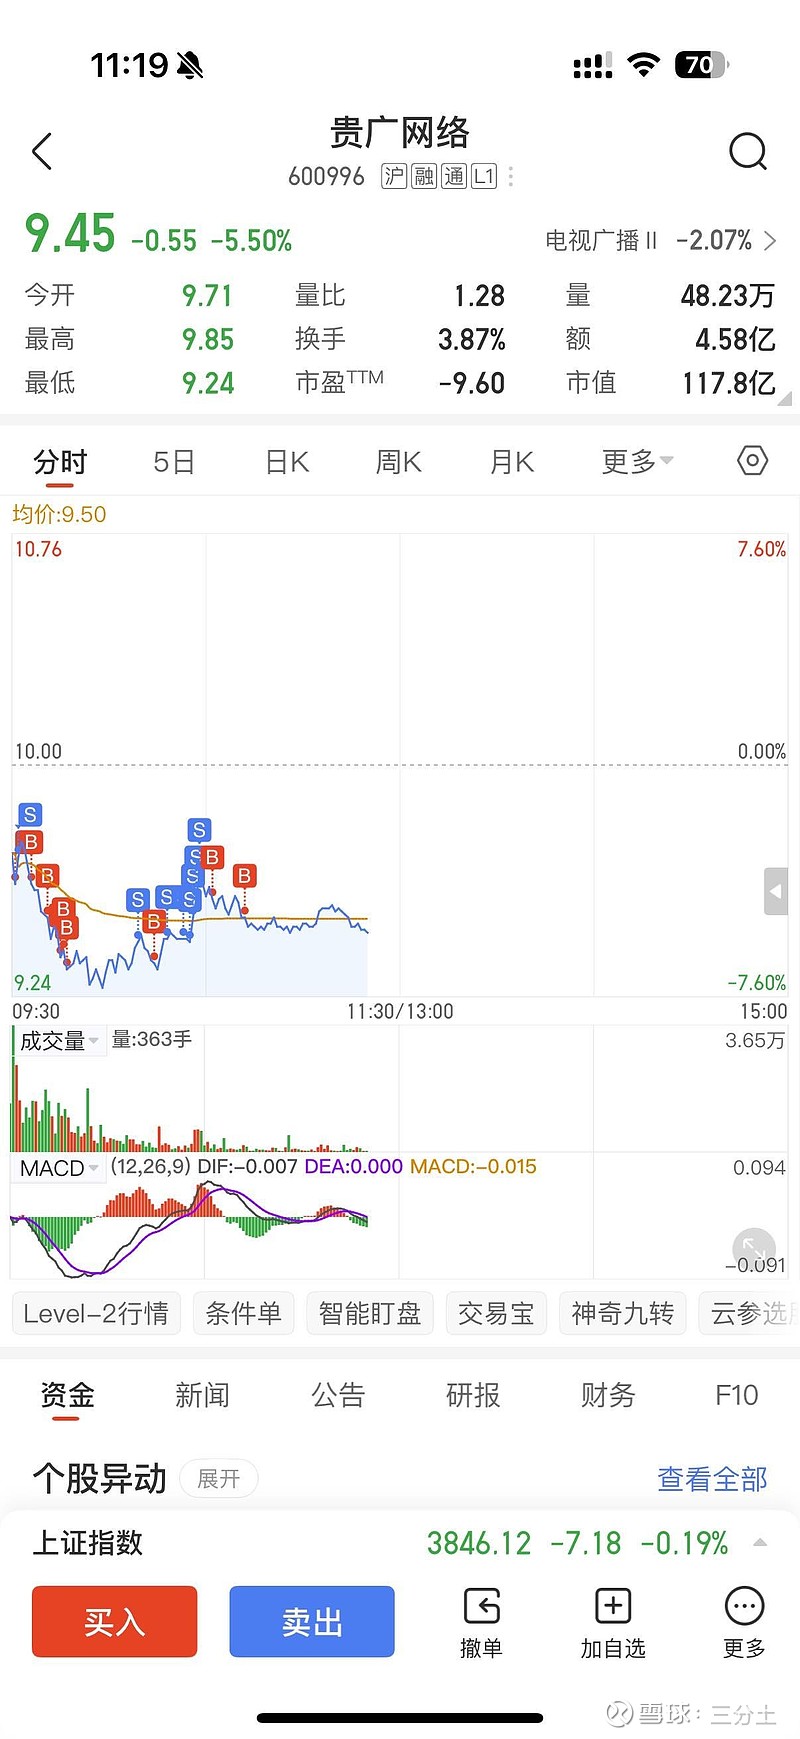Image resolution: width=800 pixels, height=1739 pixels.
Task: Tap 加自选 add to watchlist icon
Action: pos(613,1622)
